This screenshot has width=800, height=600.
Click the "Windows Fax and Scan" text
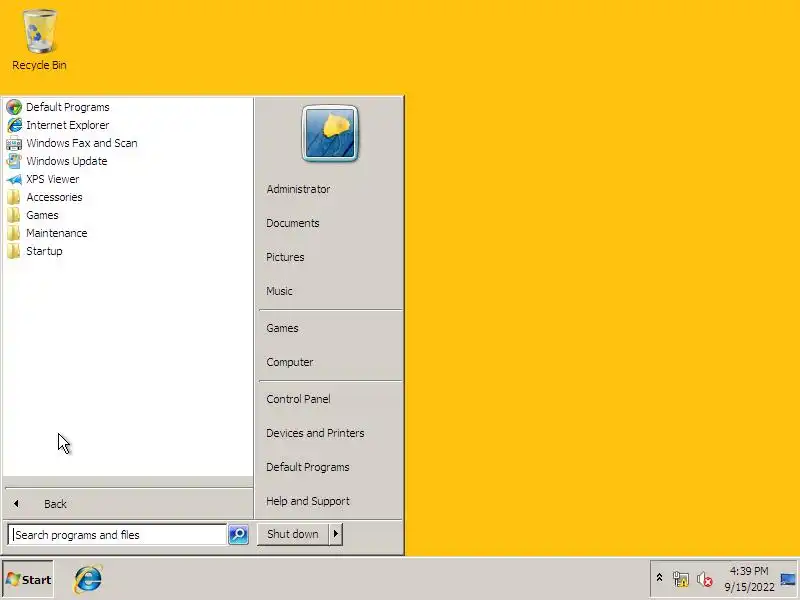82,143
